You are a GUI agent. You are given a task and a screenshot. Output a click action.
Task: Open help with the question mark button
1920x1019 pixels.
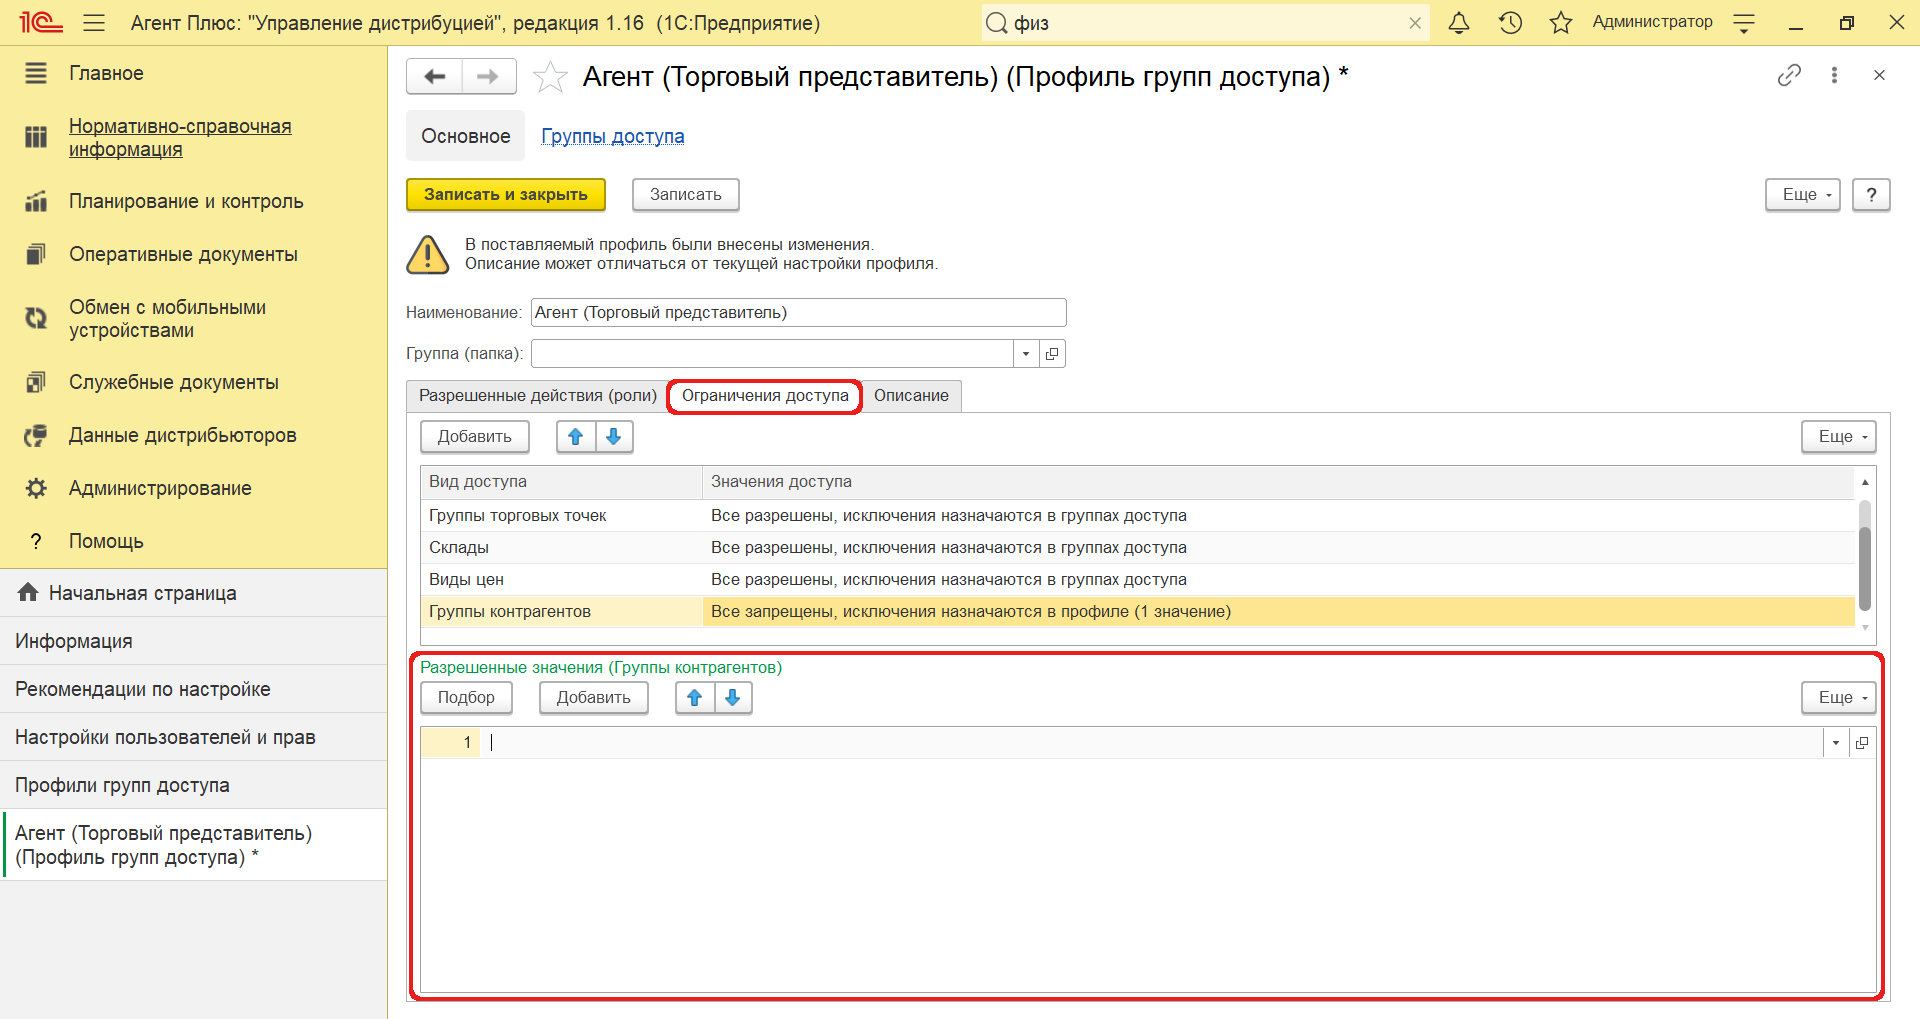pyautogui.click(x=1871, y=194)
